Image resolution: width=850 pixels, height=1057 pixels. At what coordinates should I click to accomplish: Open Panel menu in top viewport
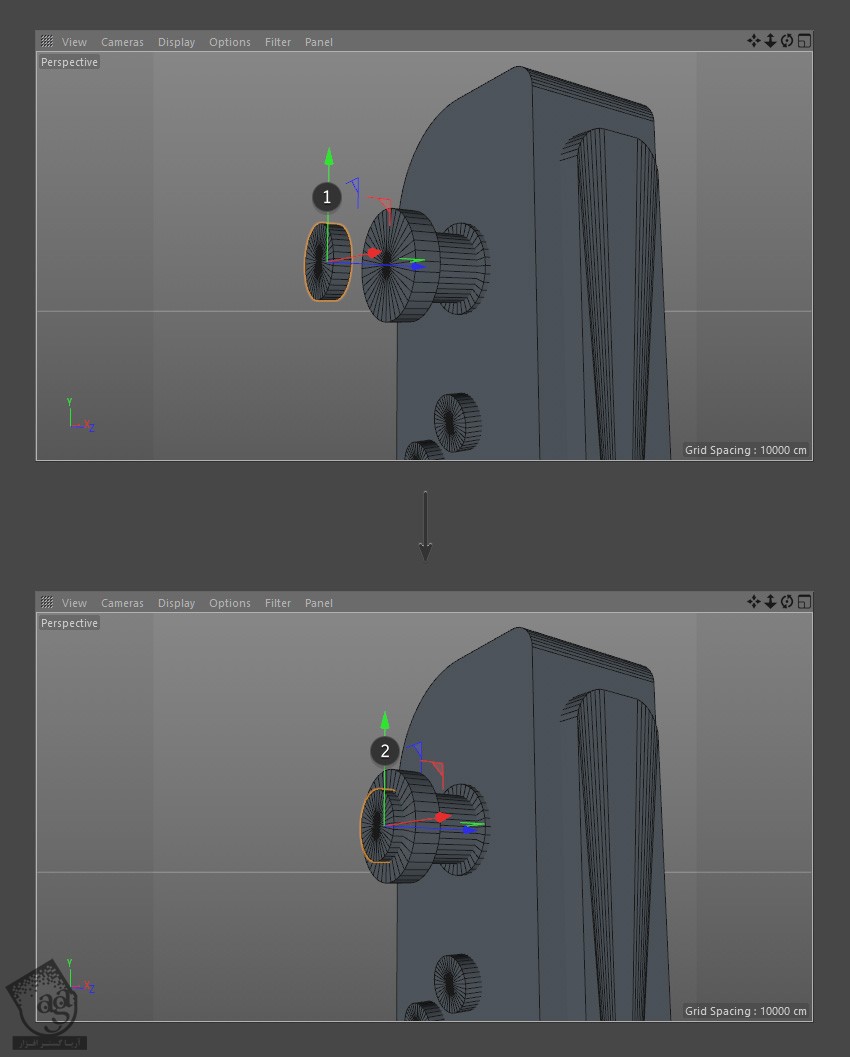click(318, 42)
